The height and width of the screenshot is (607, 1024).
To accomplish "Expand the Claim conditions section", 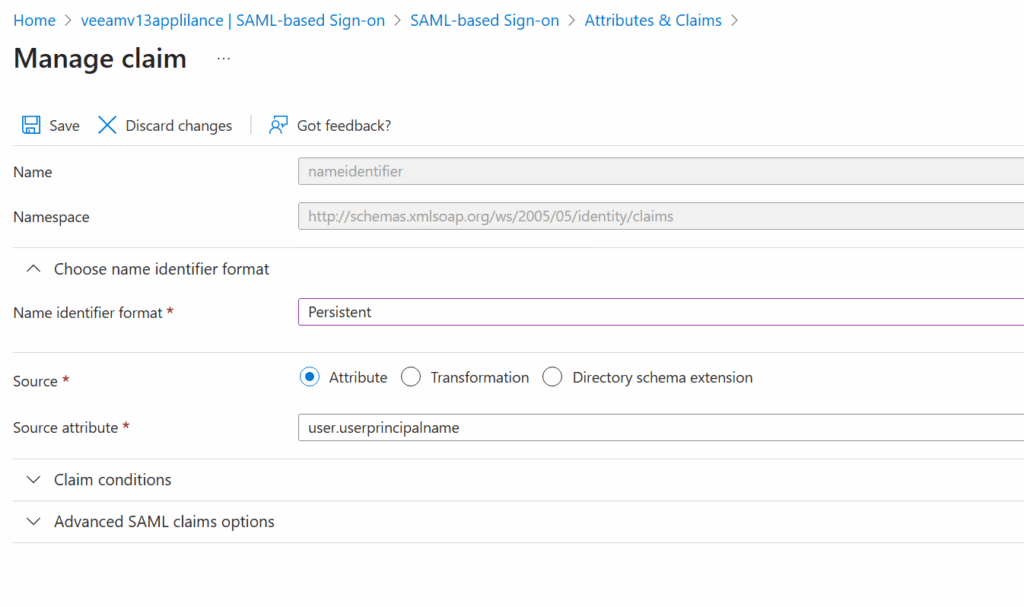I will 34,480.
